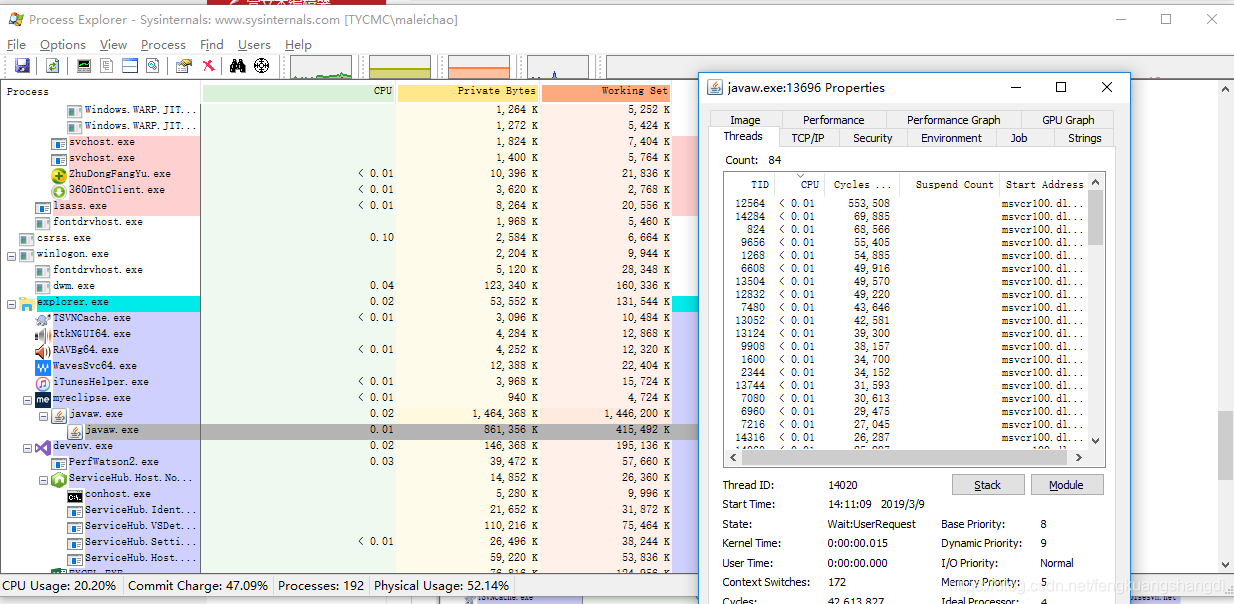
Task: Switch to the Security tab
Action: point(872,138)
